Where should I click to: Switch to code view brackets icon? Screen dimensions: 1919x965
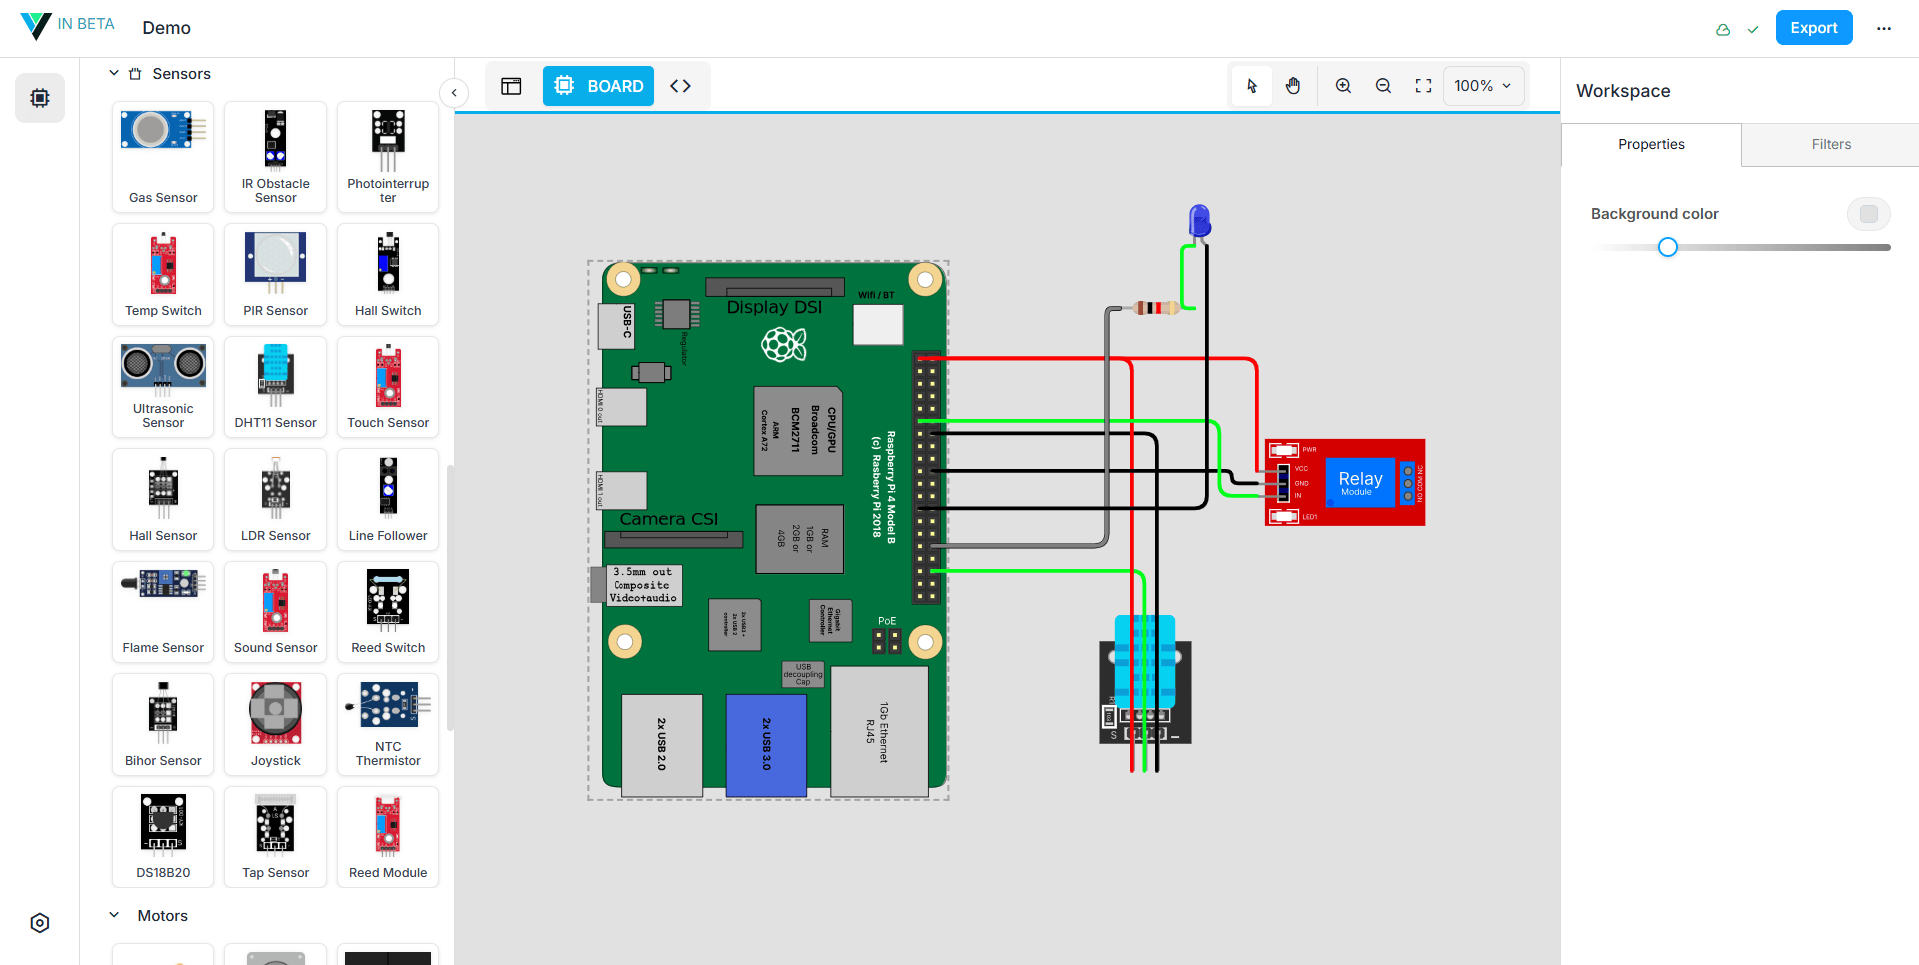pyautogui.click(x=681, y=86)
